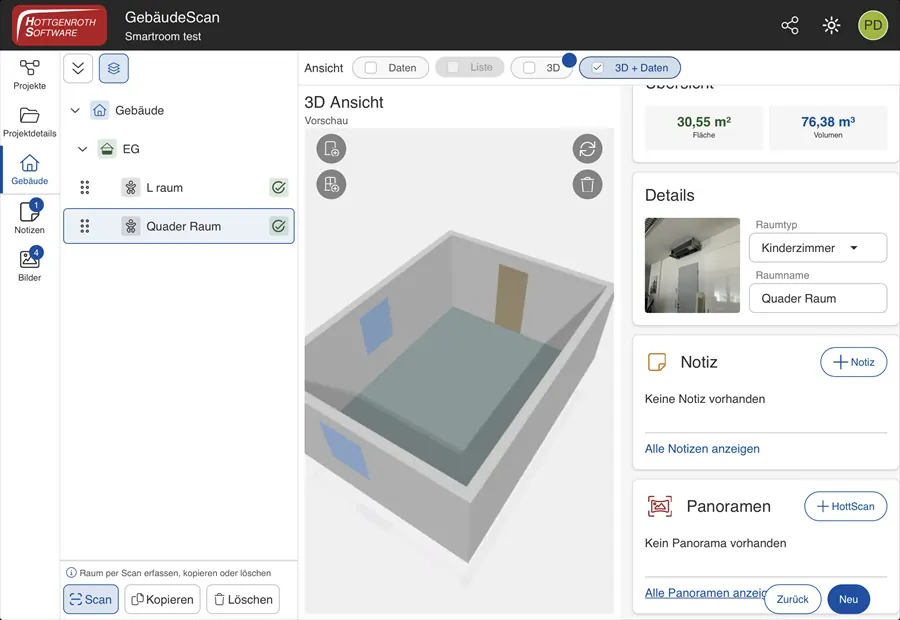The image size is (900, 620).
Task: Open the share icon in header
Action: 790,25
